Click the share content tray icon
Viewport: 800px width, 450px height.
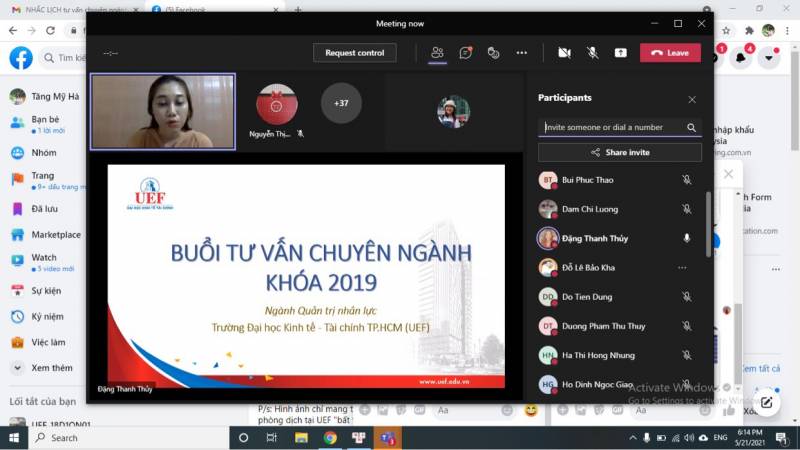[x=621, y=53]
